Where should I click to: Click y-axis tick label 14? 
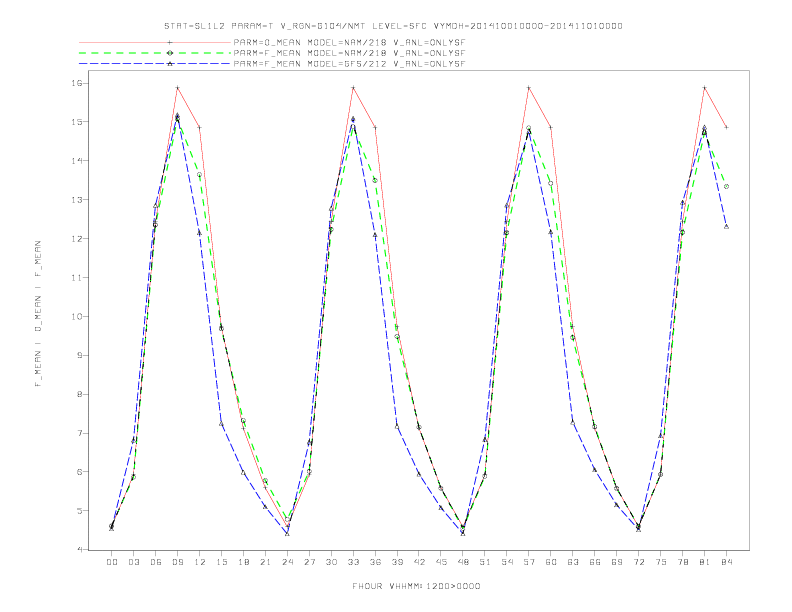(x=75, y=161)
